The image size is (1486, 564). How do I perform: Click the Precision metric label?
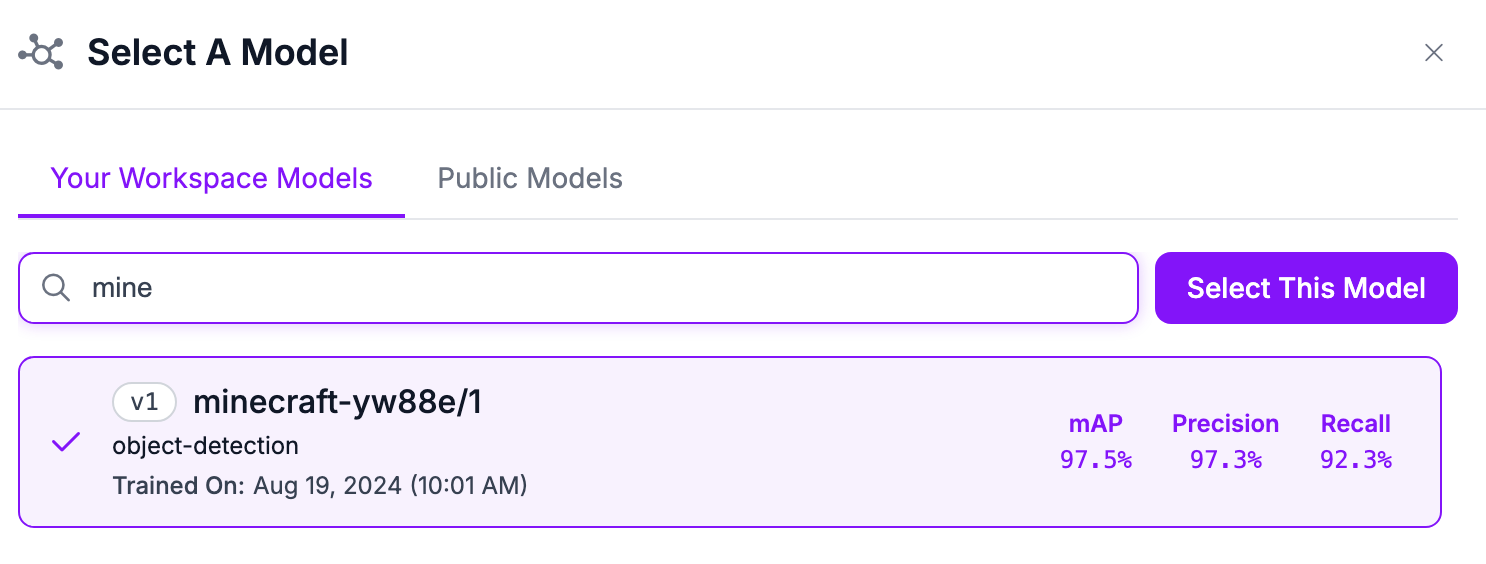click(x=1225, y=424)
